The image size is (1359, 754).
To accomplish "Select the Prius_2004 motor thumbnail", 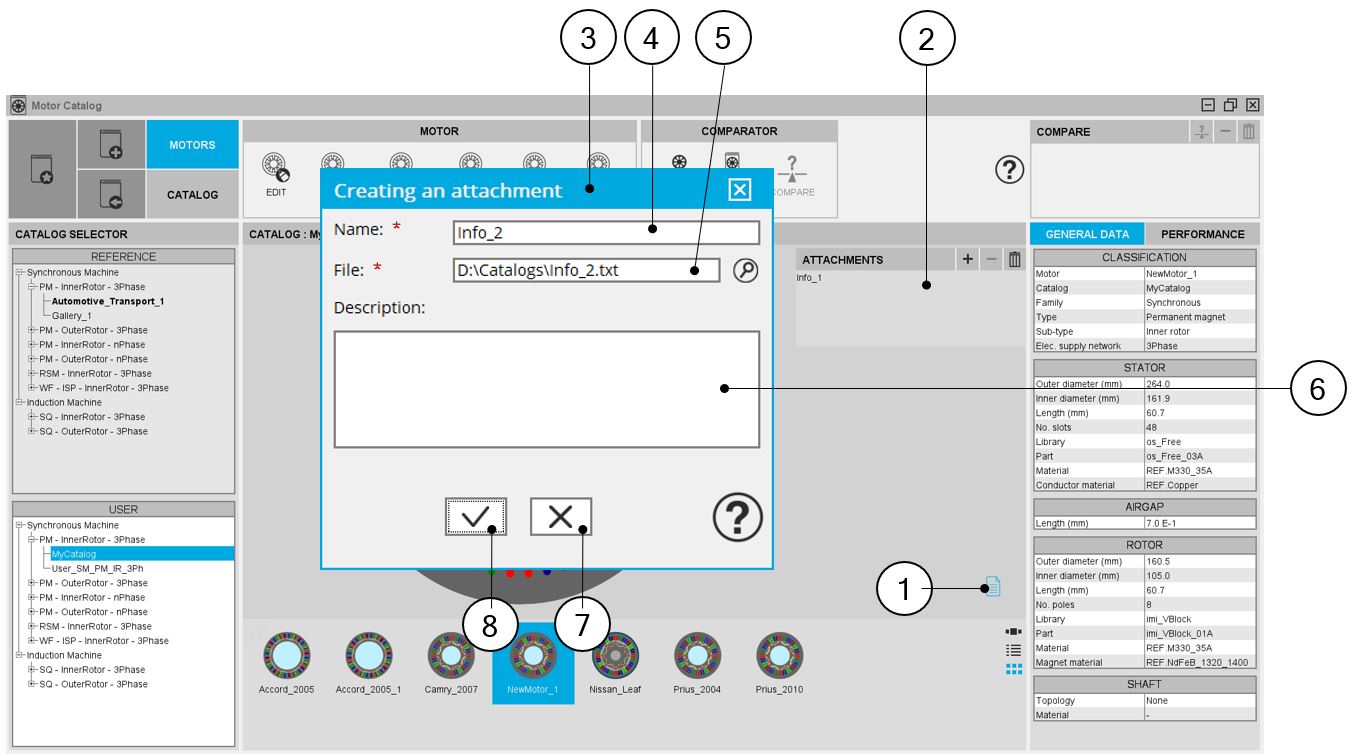I will [x=698, y=661].
